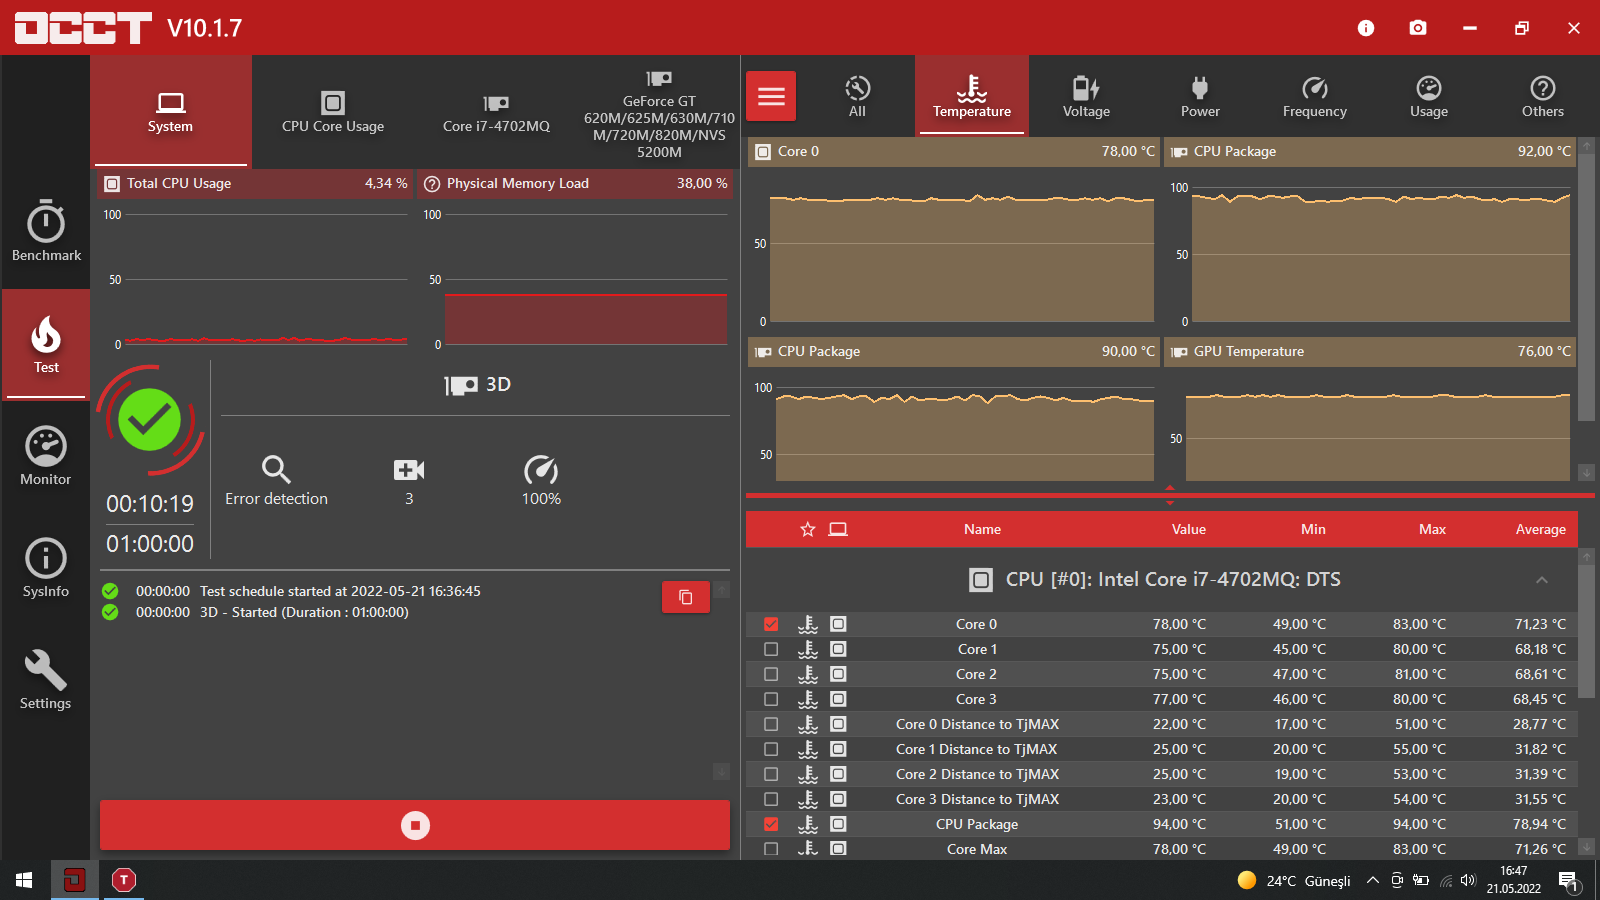
Task: Stop the running test
Action: click(x=415, y=825)
